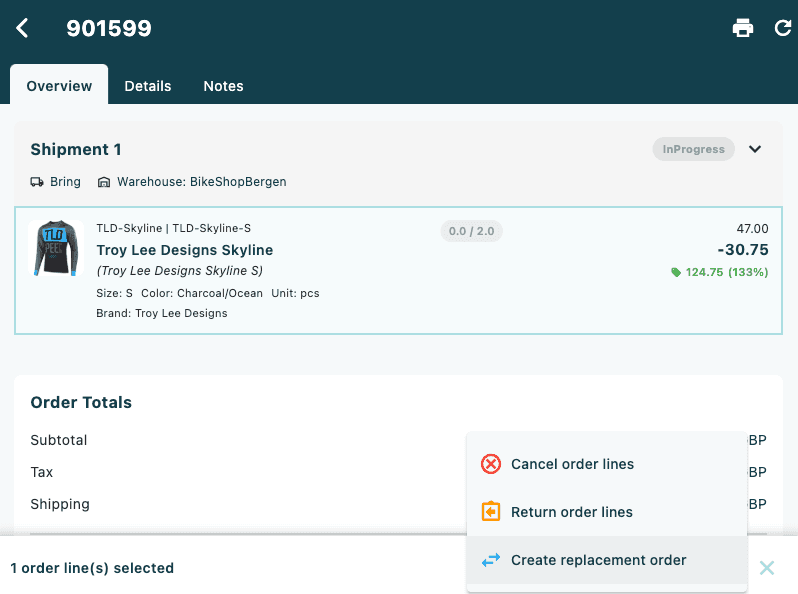Print order 901599 using printer icon

point(743,28)
